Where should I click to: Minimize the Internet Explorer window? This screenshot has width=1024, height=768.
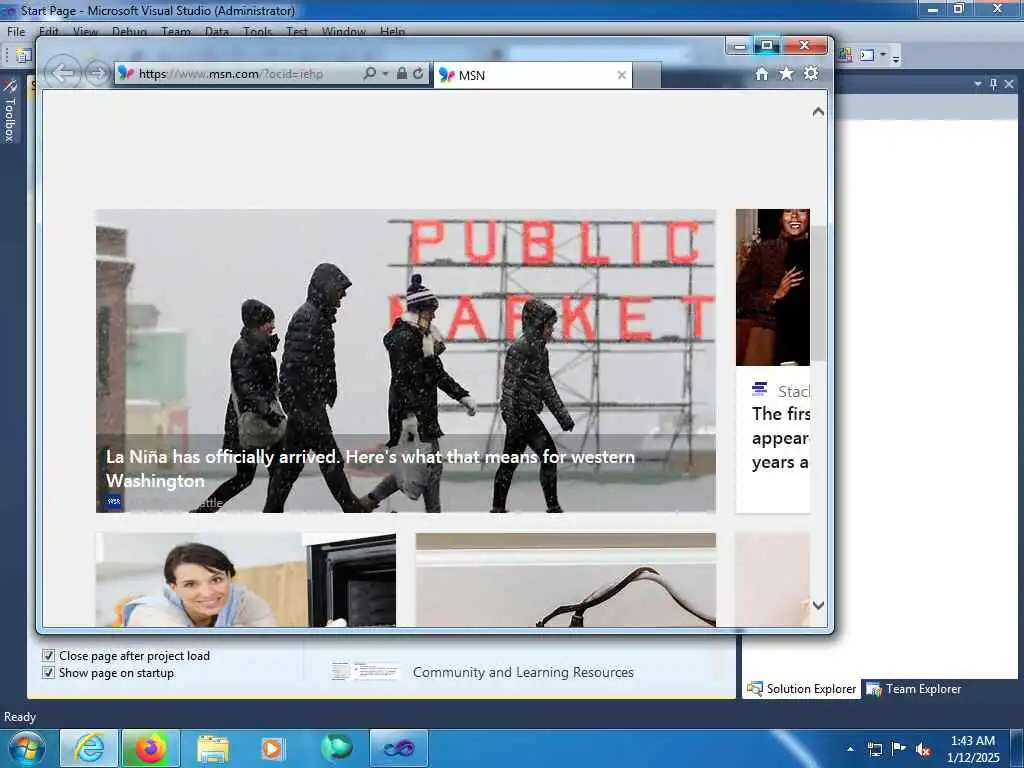(739, 46)
